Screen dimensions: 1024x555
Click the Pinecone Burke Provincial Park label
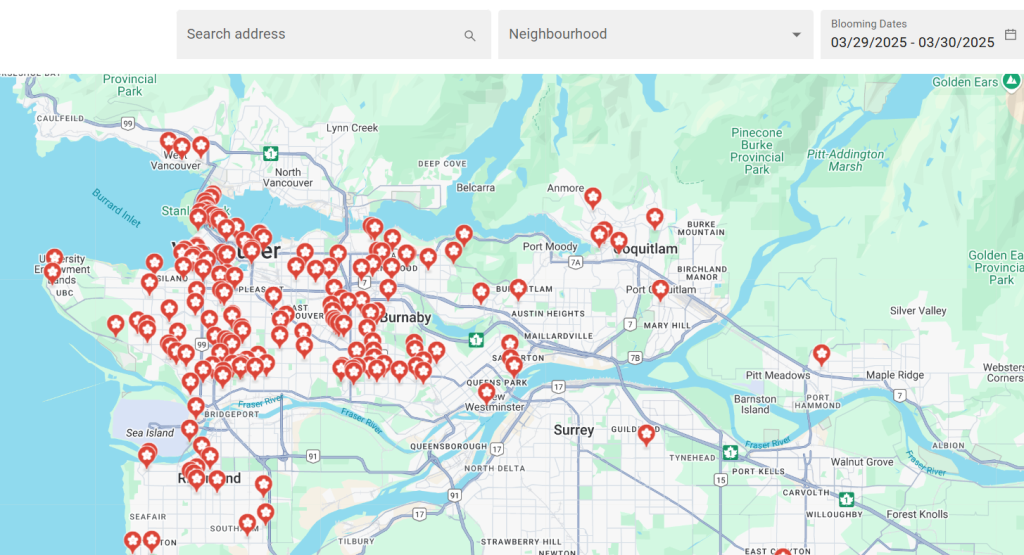click(x=757, y=151)
